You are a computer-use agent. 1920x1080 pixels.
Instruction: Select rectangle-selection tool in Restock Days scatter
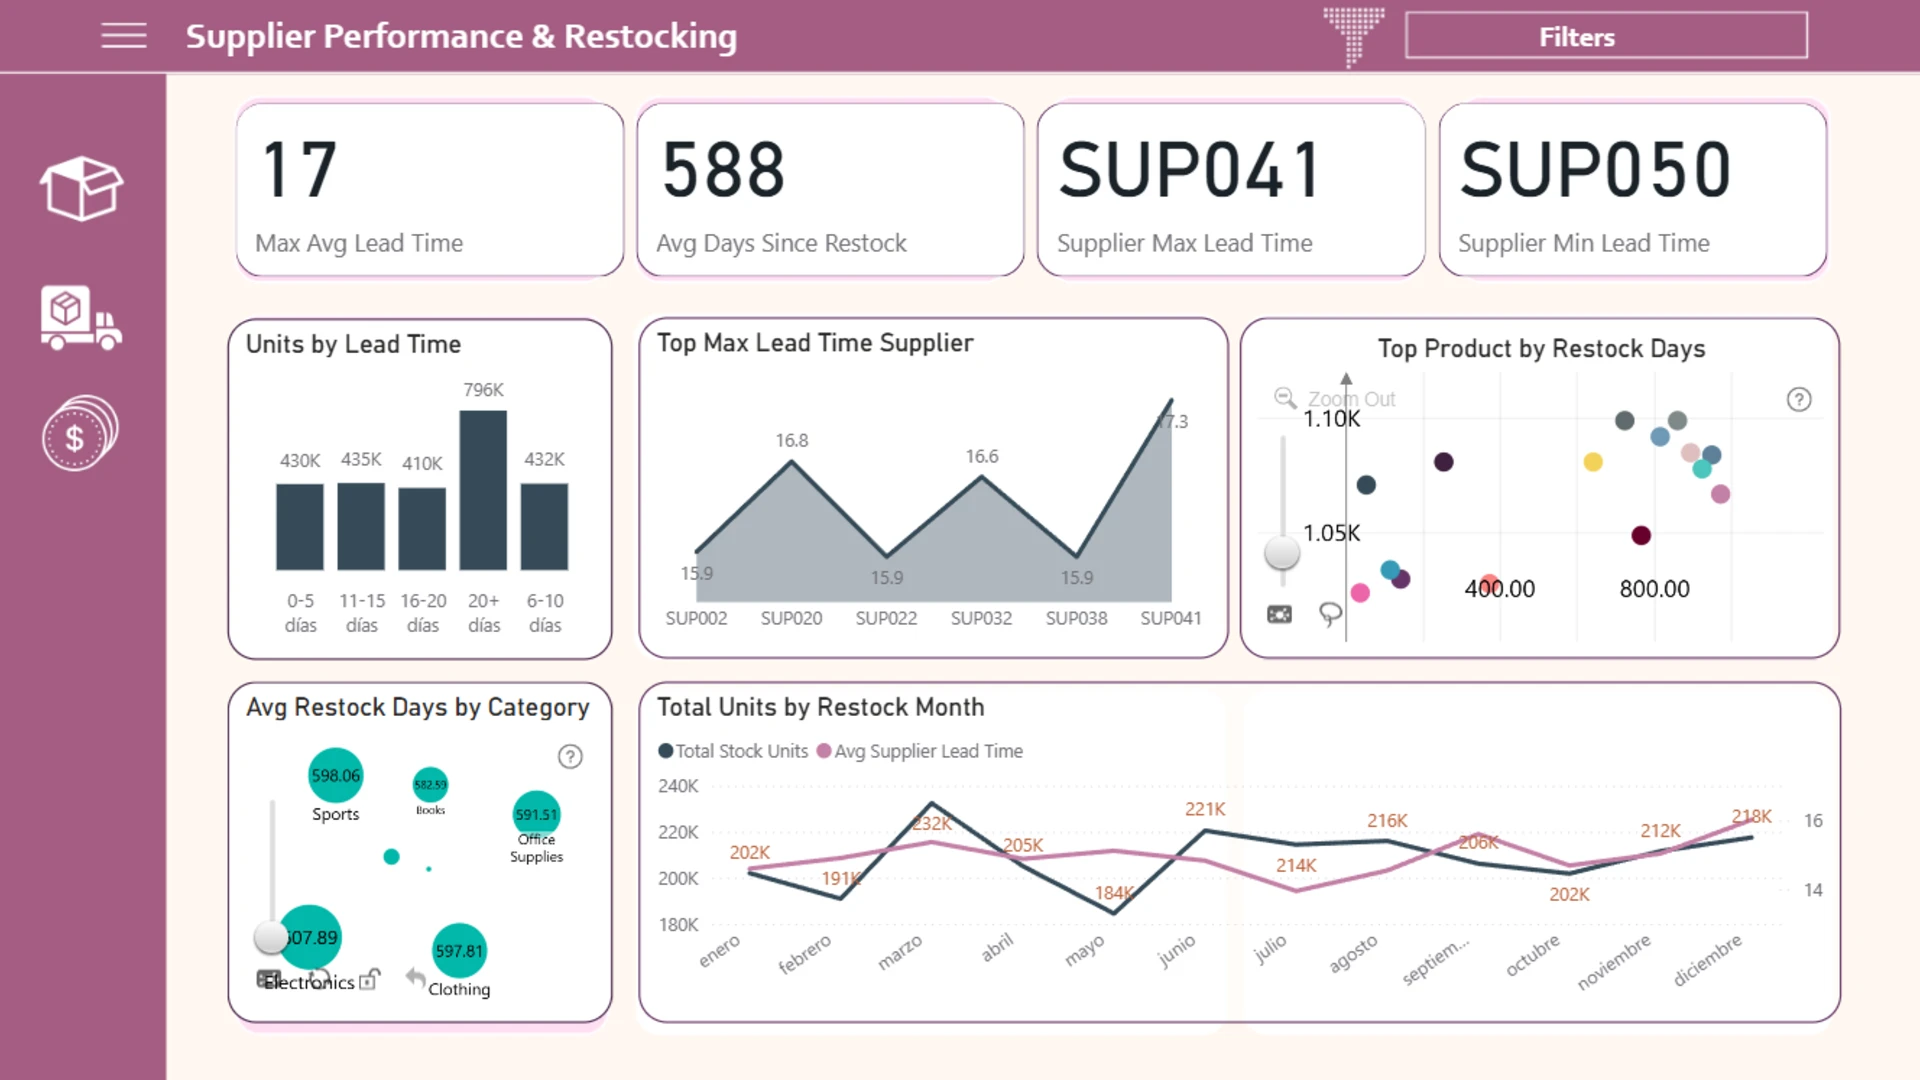click(x=1279, y=614)
